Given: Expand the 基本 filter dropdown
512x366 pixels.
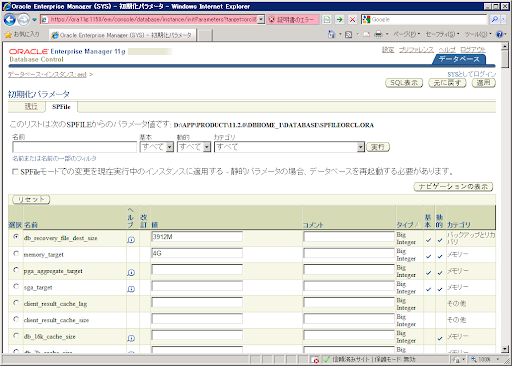Looking at the screenshot, I should 170,147.
